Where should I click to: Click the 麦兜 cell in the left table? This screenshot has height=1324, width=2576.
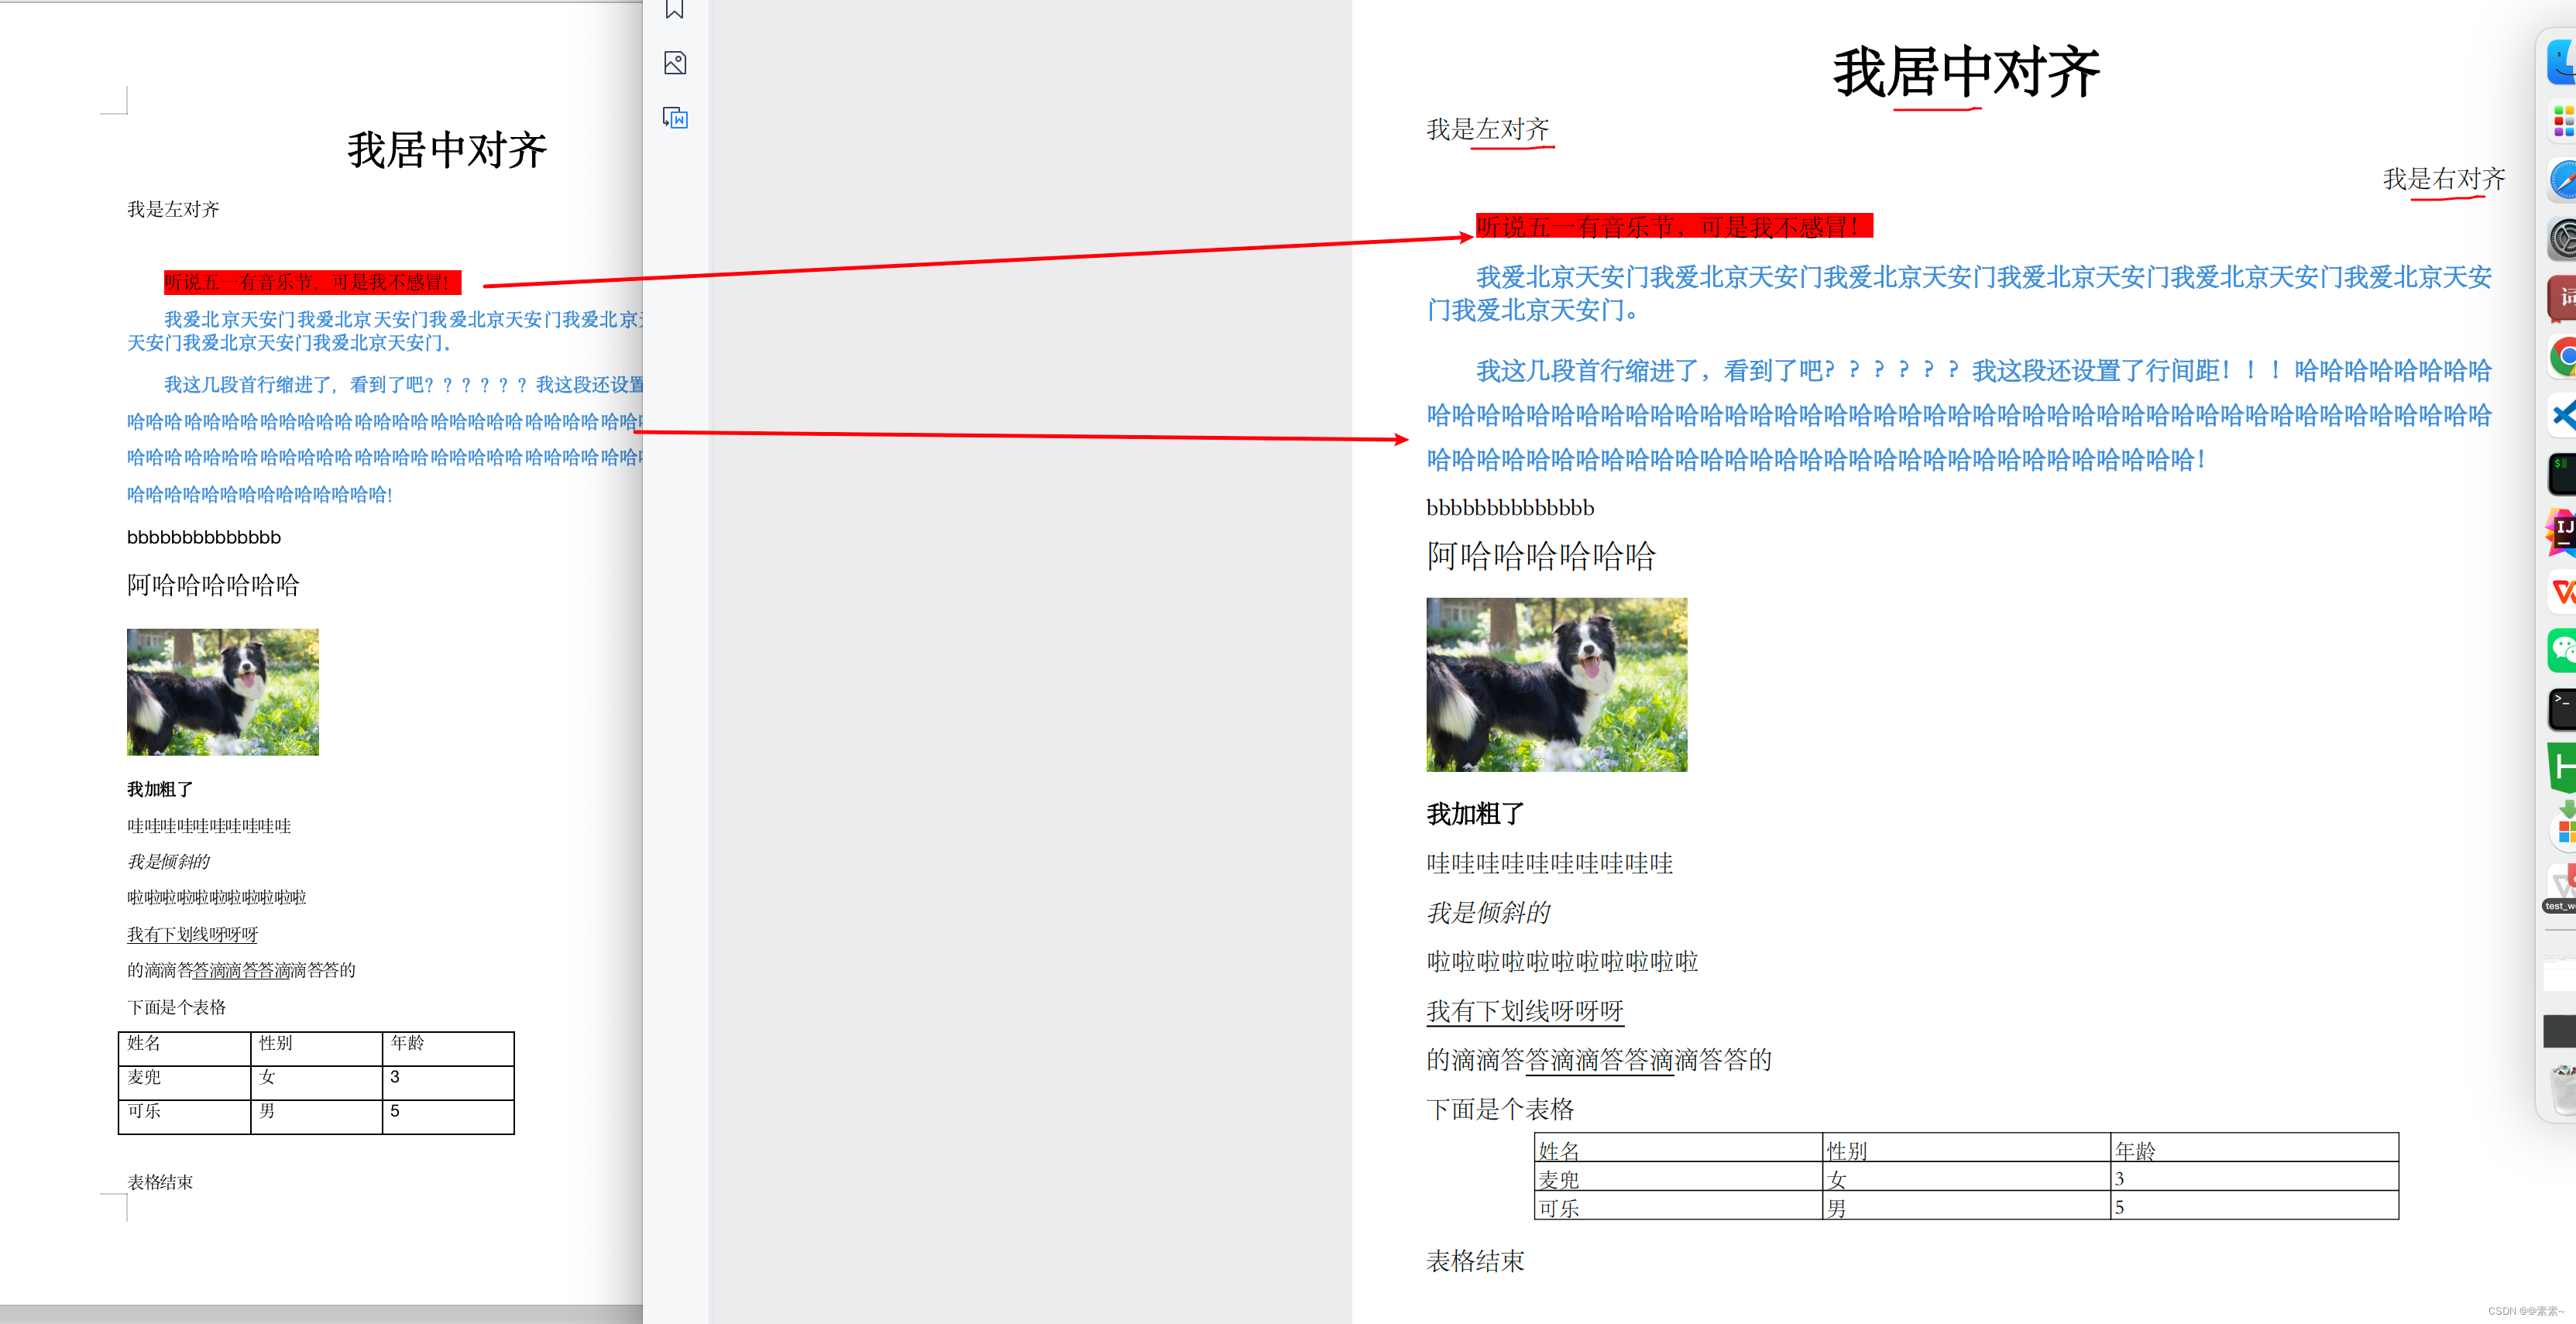[184, 1083]
